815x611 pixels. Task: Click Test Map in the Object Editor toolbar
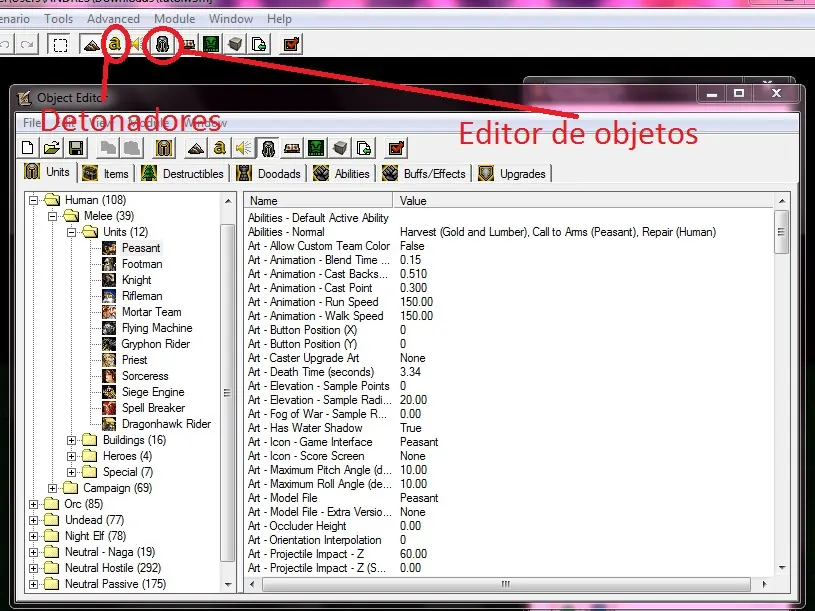396,149
